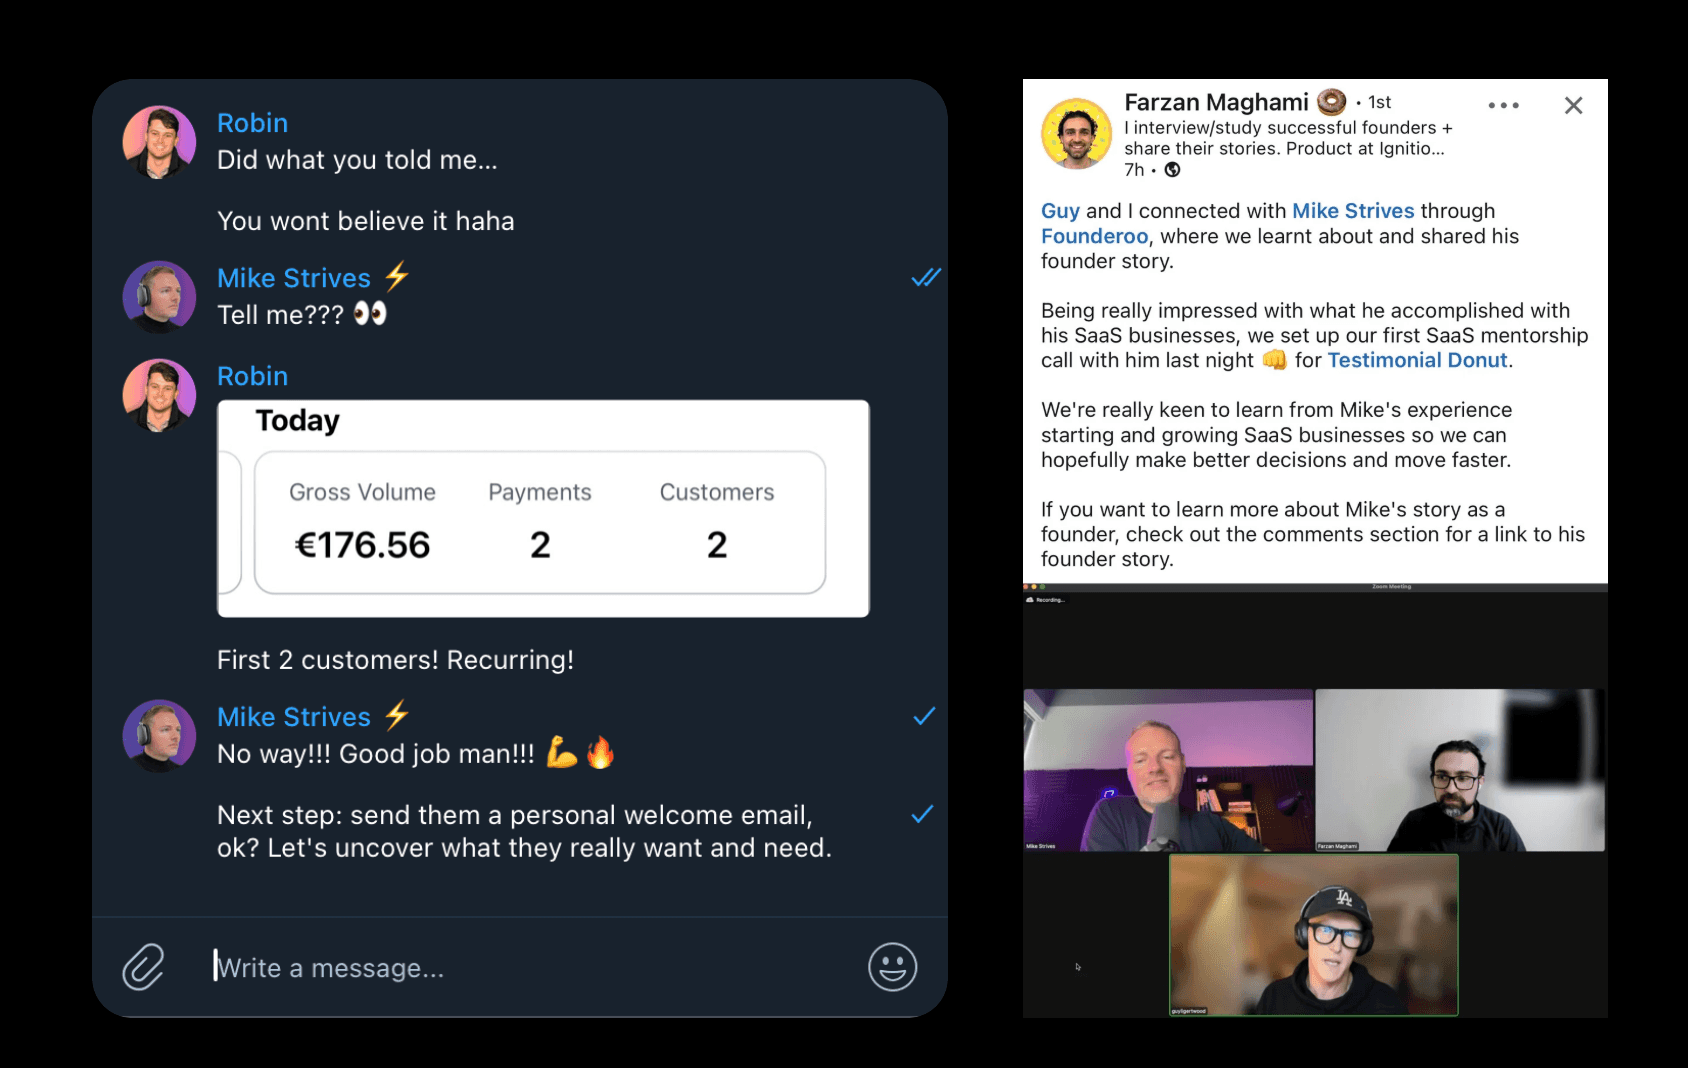Open the emoji picker smiley icon
The height and width of the screenshot is (1068, 1688).
pos(892,966)
